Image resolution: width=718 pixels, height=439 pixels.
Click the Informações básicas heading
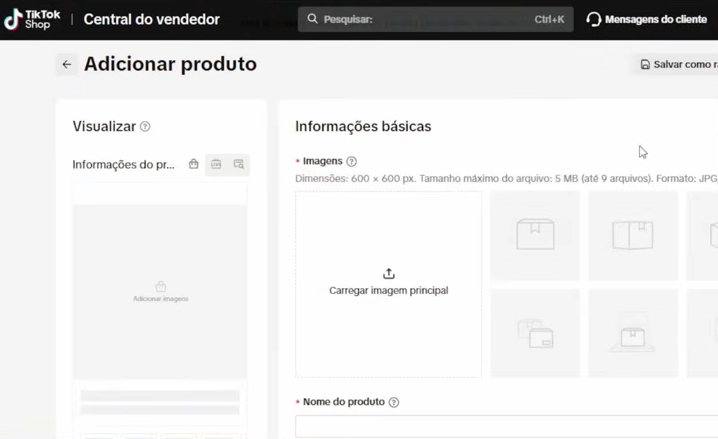363,126
